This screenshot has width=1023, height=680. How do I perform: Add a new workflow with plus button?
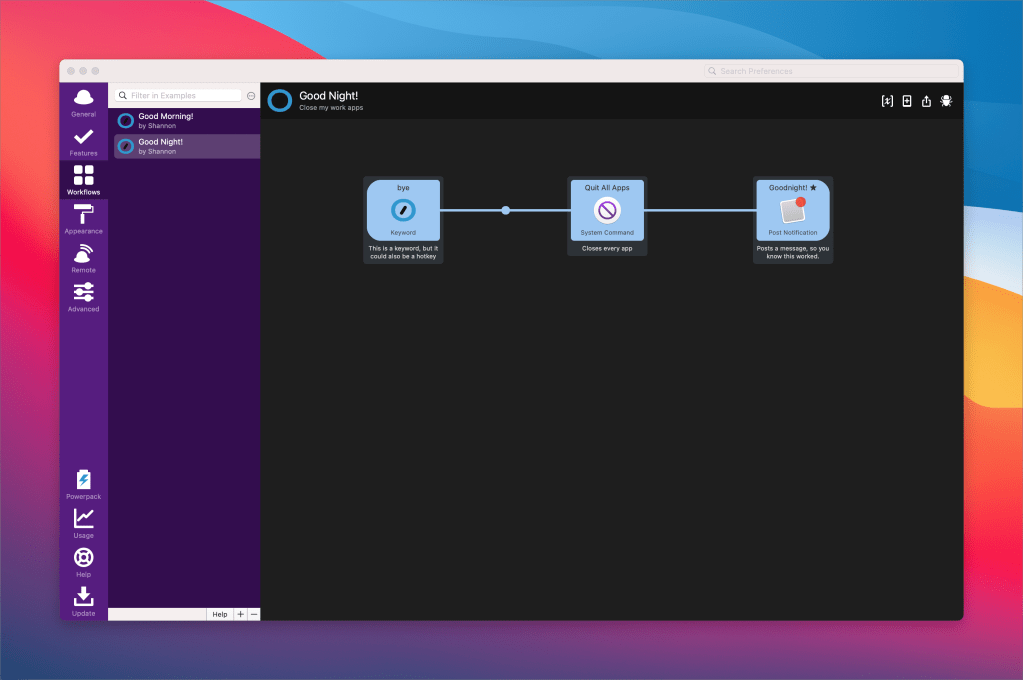[x=240, y=614]
